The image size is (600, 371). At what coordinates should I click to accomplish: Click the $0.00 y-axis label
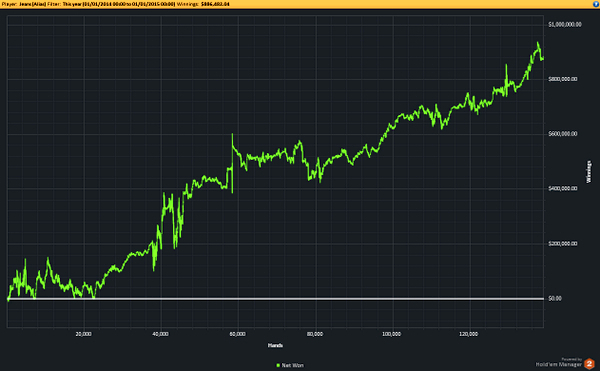tap(555, 298)
